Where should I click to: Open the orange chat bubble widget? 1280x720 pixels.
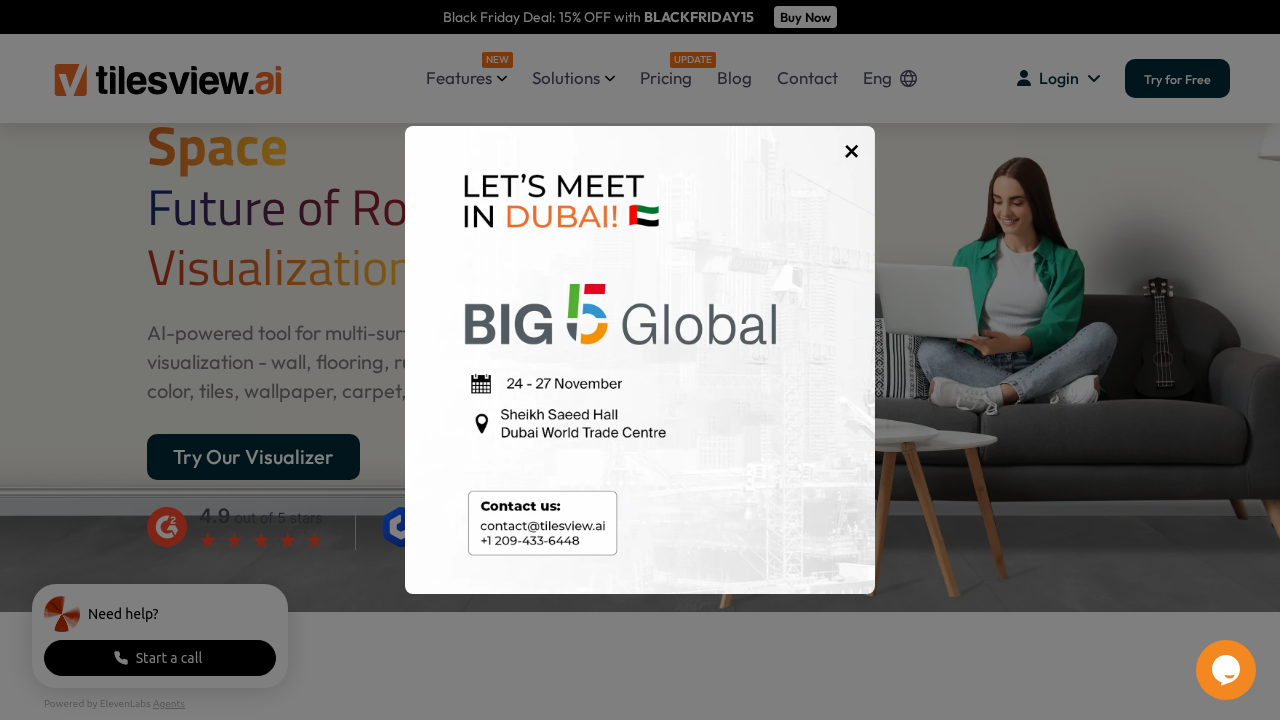click(x=1225, y=669)
